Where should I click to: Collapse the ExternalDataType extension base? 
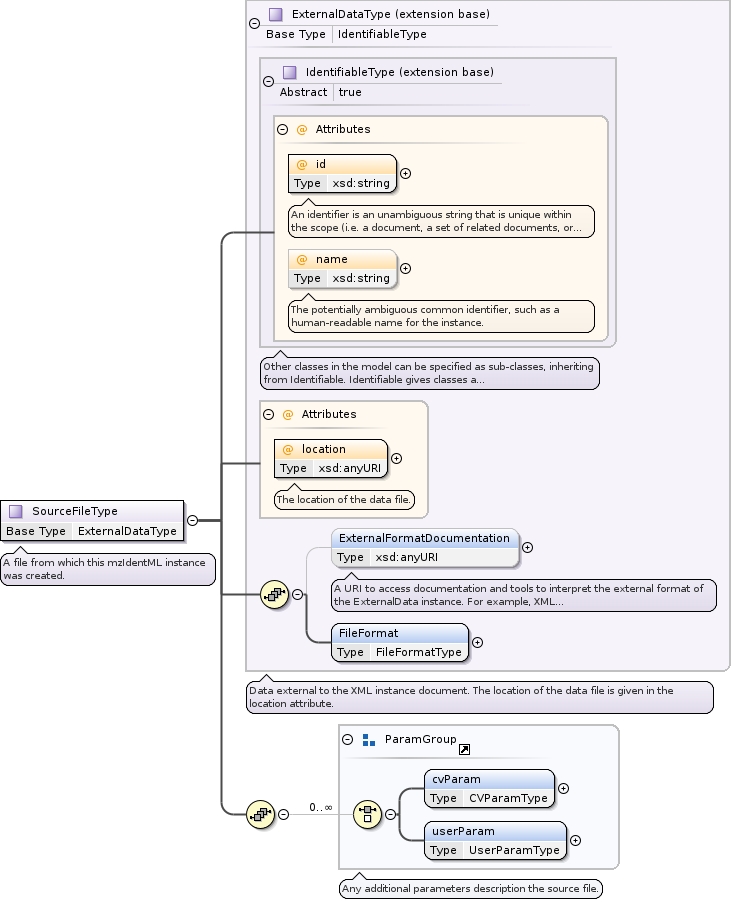click(254, 22)
